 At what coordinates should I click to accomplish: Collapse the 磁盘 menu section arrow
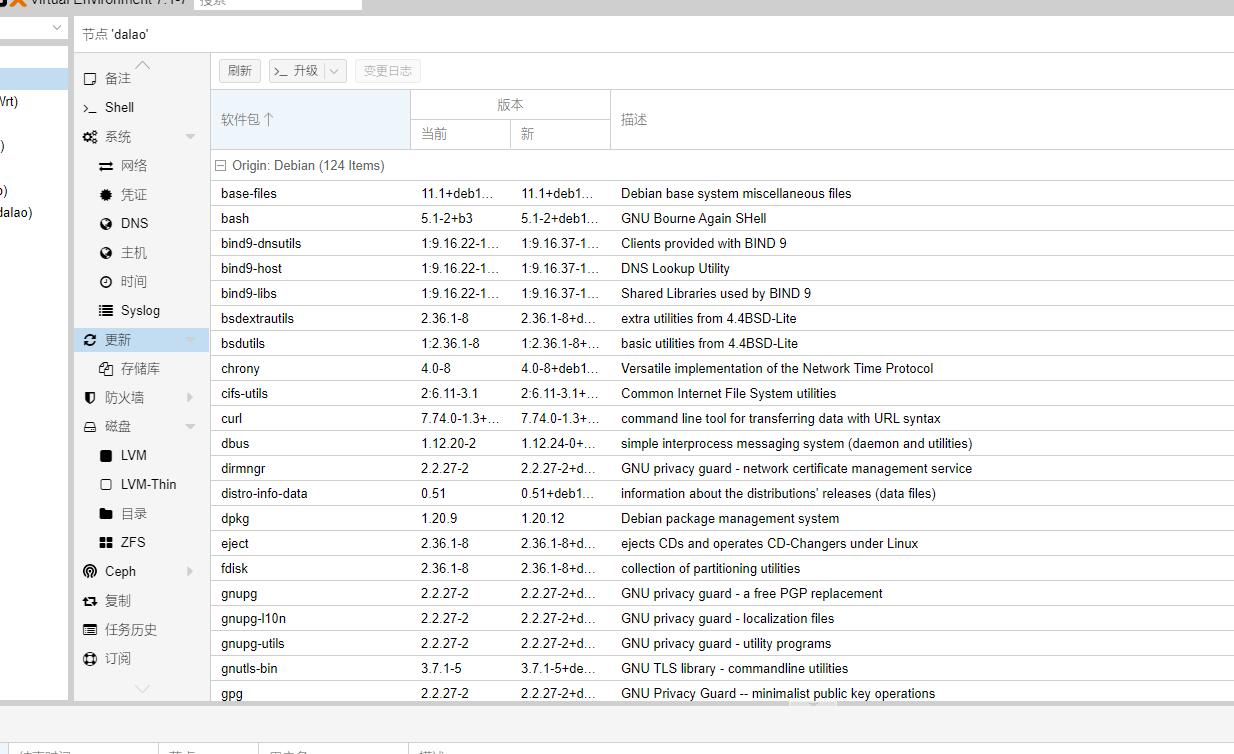190,426
